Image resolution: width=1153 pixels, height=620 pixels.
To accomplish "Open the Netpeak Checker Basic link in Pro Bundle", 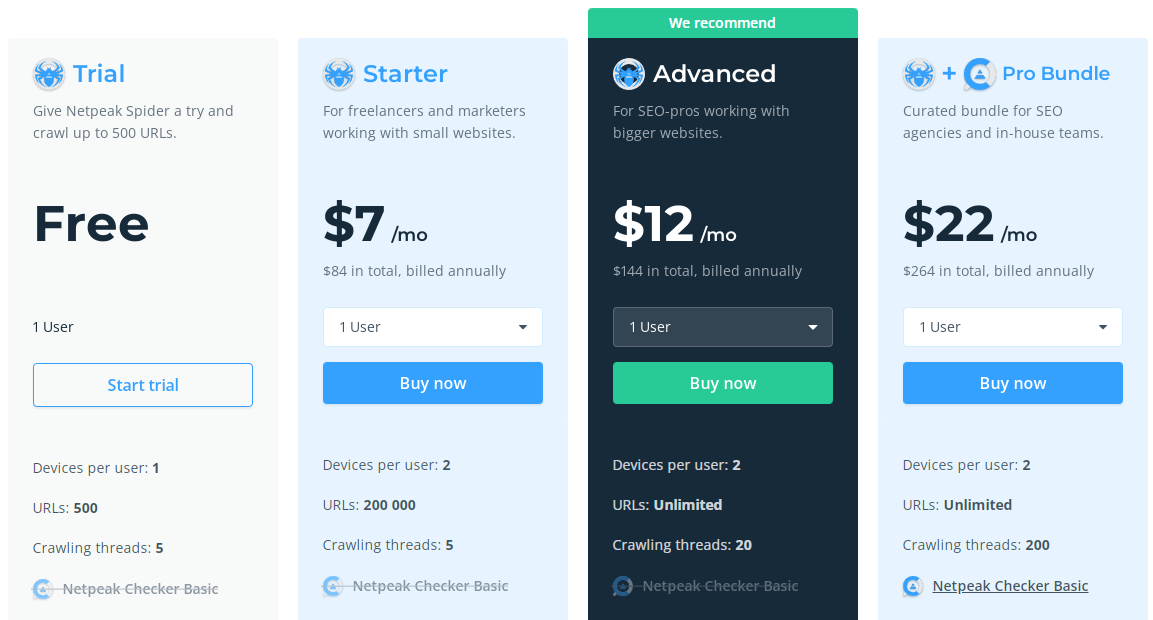I will (x=1010, y=586).
